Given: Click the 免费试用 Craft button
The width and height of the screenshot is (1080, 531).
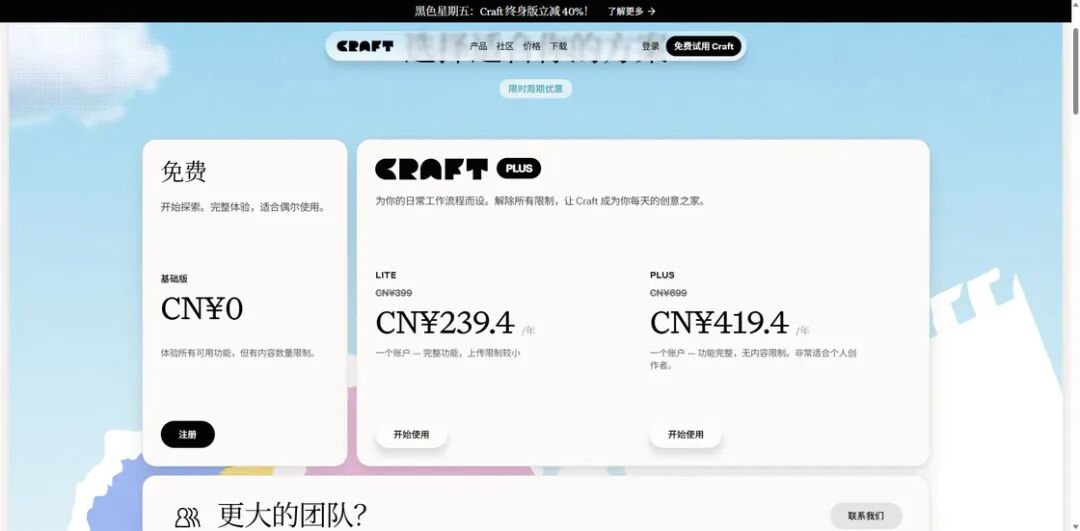Looking at the screenshot, I should pyautogui.click(x=703, y=46).
